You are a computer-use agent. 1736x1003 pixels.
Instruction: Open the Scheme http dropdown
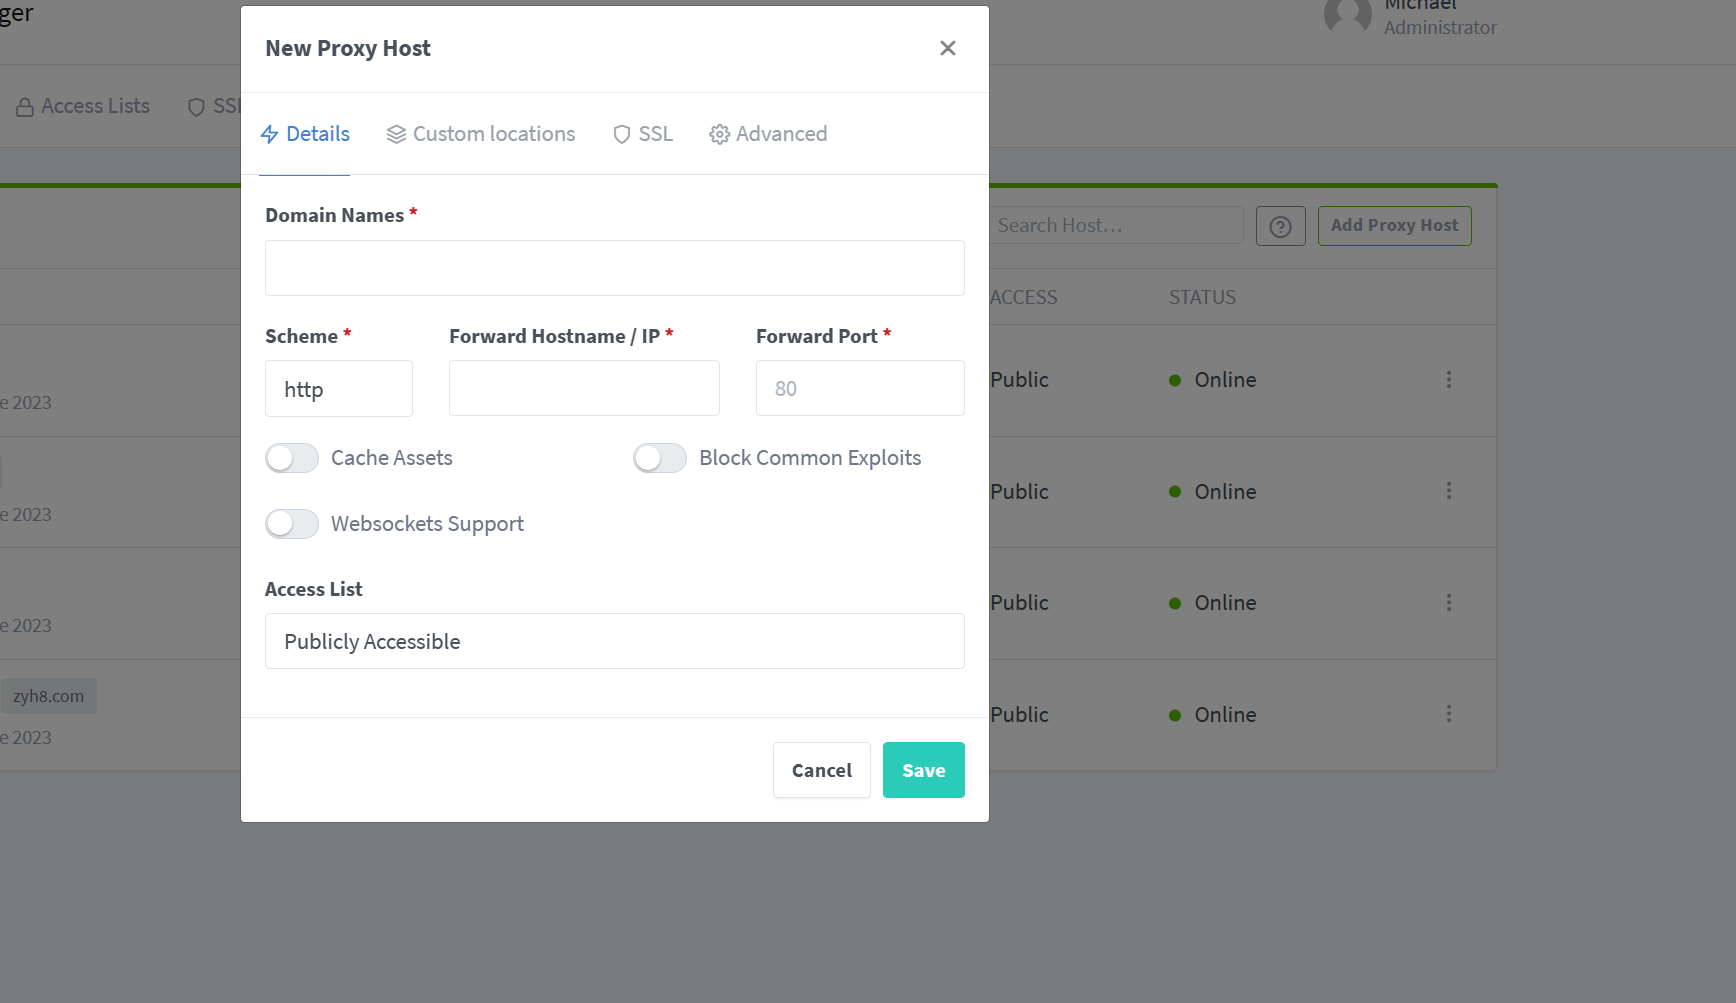[339, 388]
